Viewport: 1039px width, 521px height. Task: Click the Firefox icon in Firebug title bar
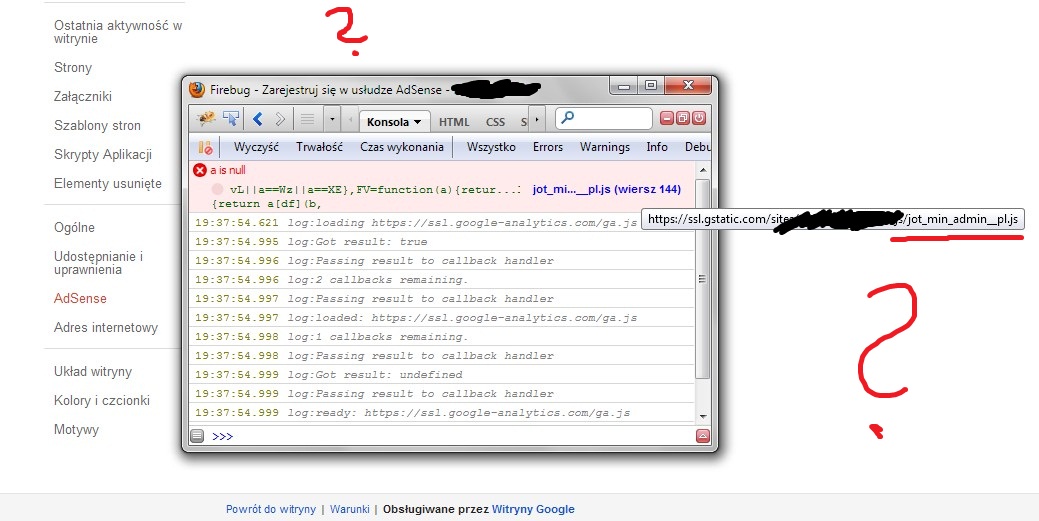coord(197,89)
